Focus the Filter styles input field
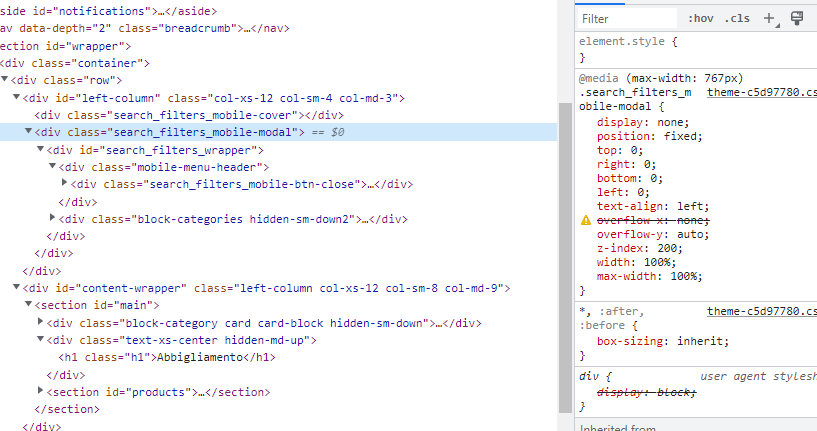 (x=627, y=19)
